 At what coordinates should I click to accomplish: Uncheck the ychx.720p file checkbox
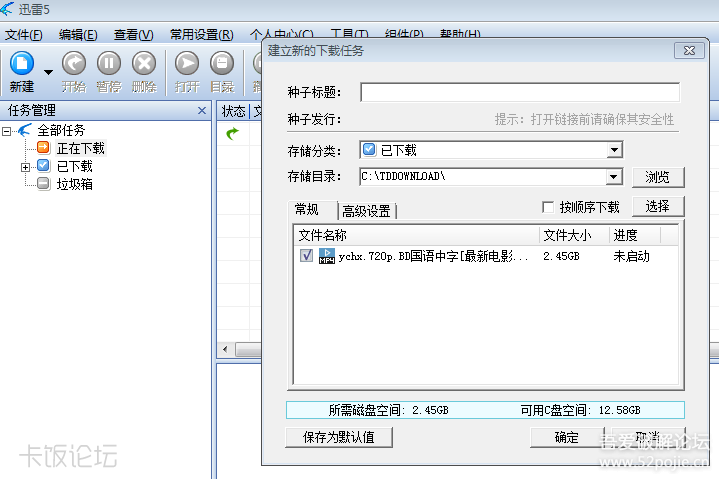(306, 256)
